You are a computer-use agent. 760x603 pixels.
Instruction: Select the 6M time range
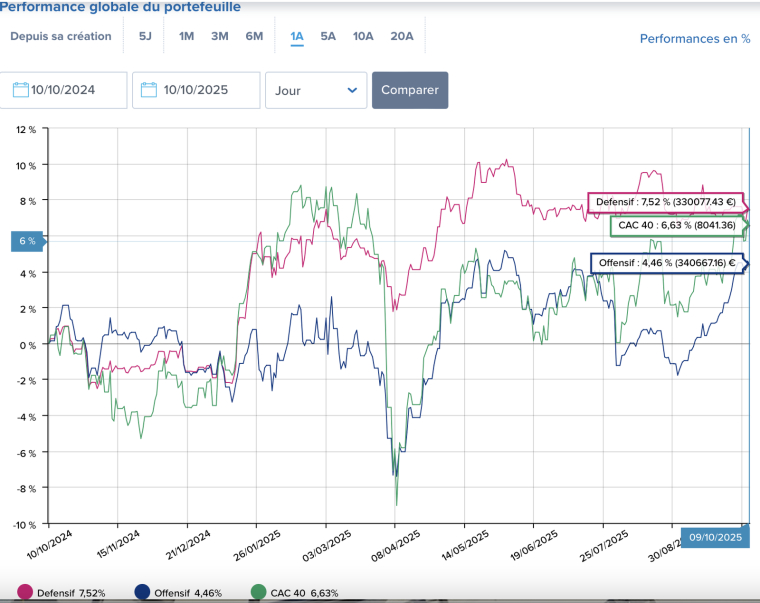click(254, 37)
